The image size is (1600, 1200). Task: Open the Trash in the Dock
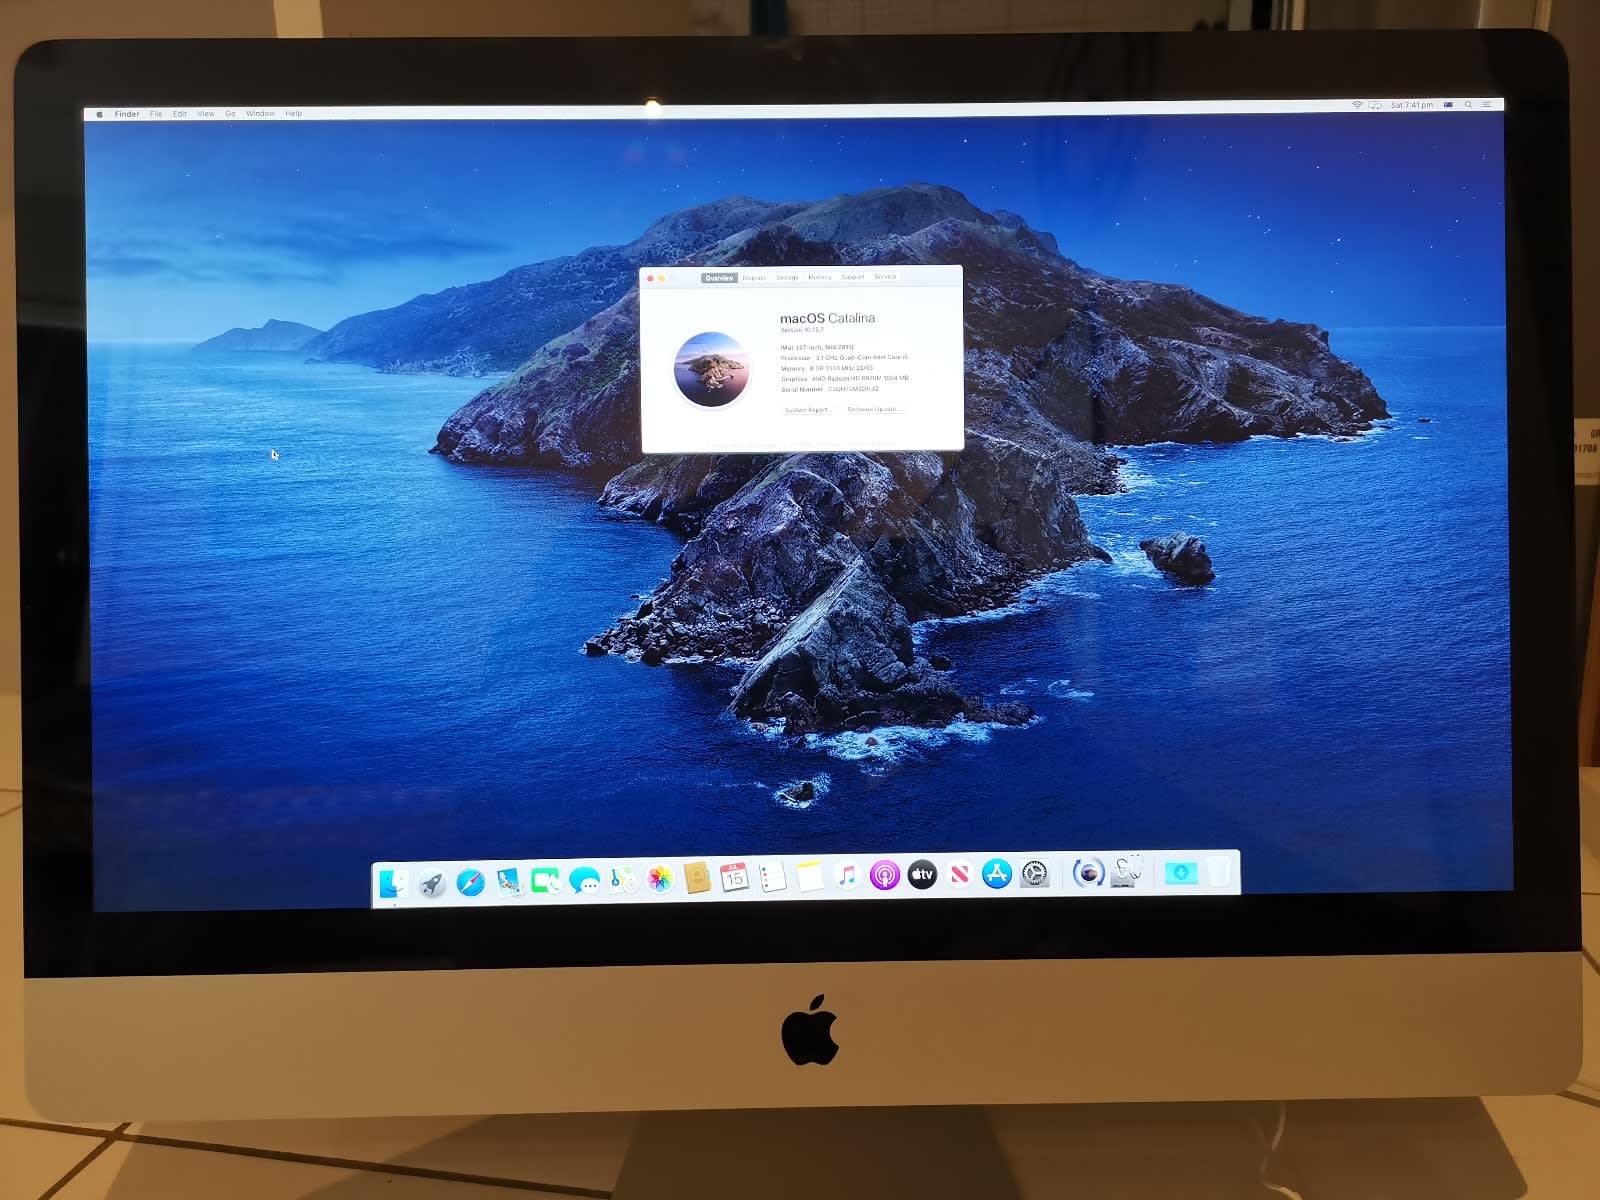tap(1219, 870)
